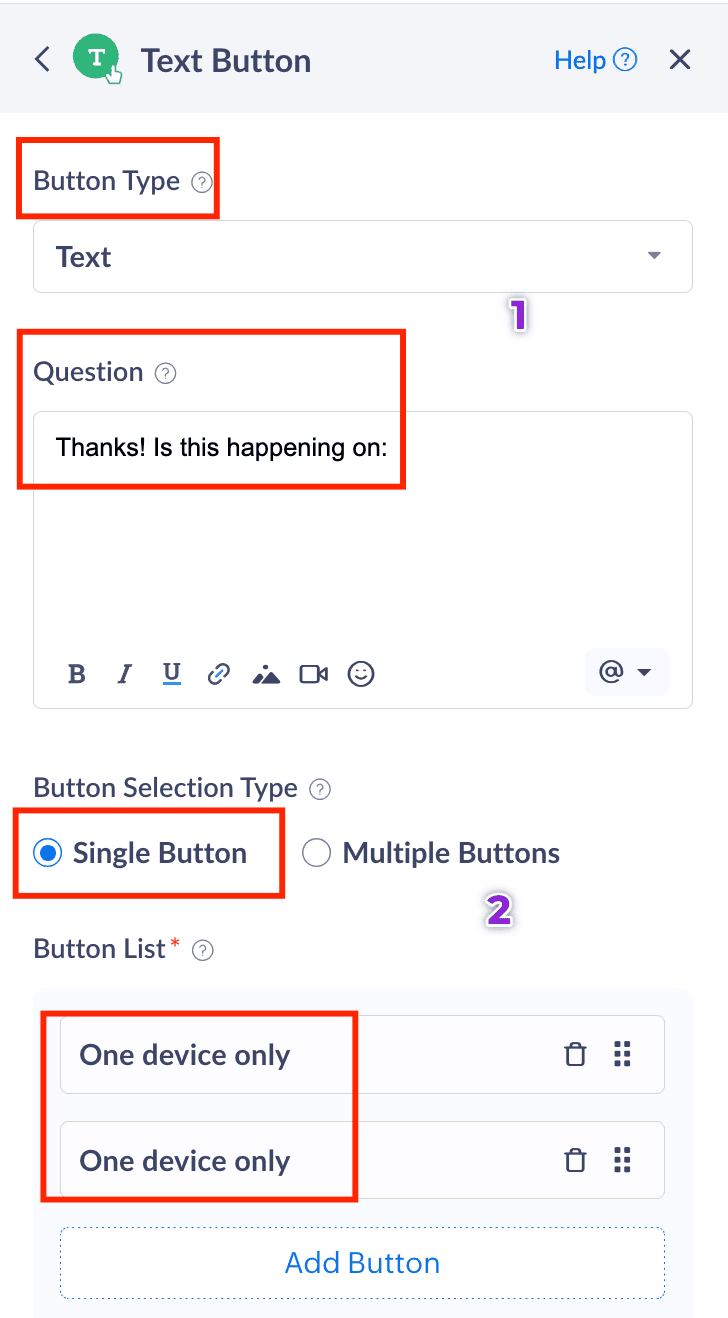Image resolution: width=728 pixels, height=1318 pixels.
Task: Open the Help link
Action: coord(595,60)
